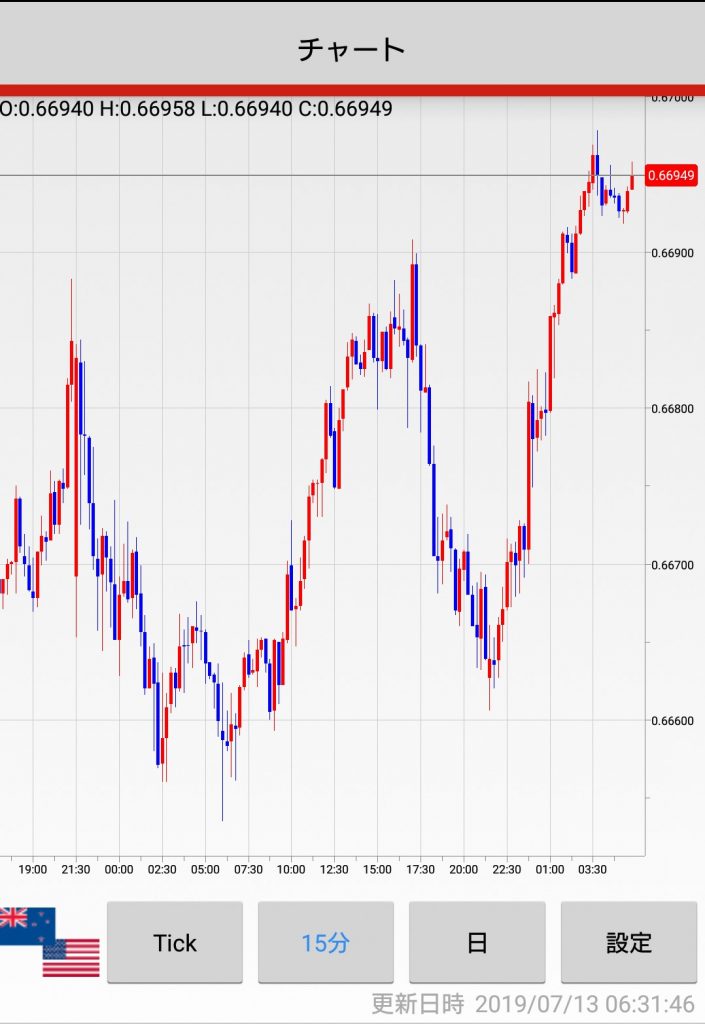This screenshot has width=705, height=1024.
Task: Tap the United States flag icon
Action: click(71, 957)
